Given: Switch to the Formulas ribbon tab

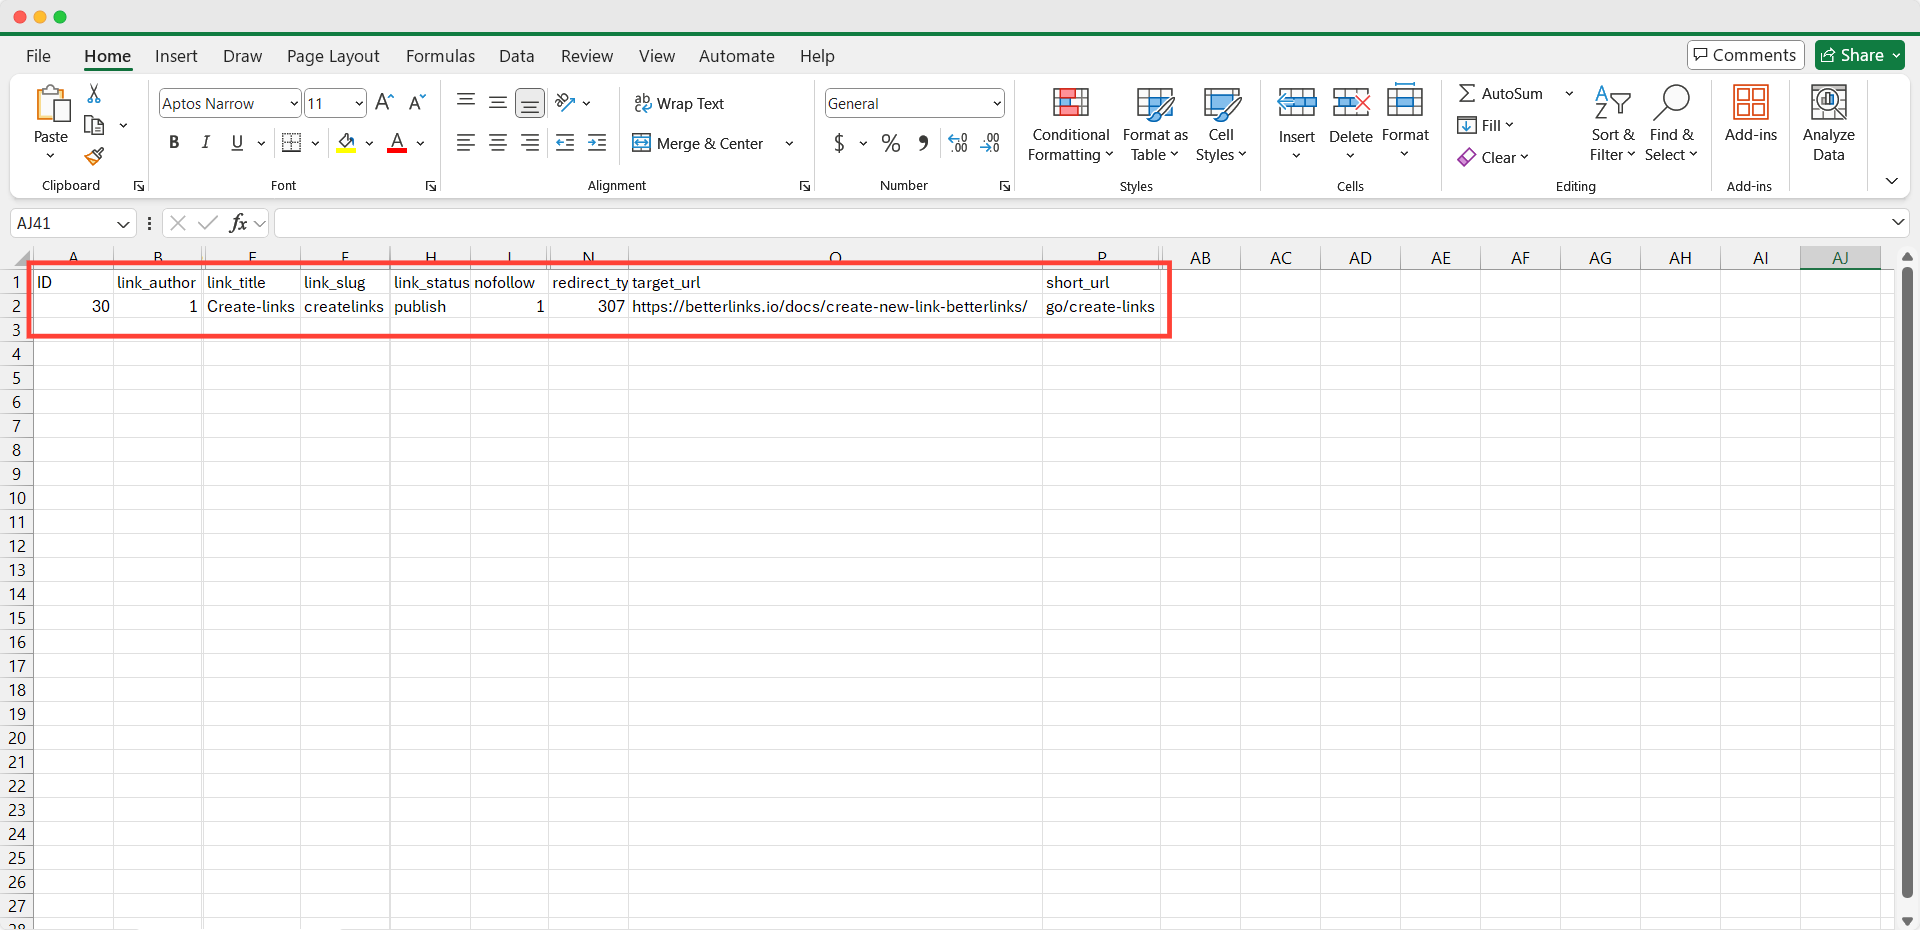Looking at the screenshot, I should (440, 56).
